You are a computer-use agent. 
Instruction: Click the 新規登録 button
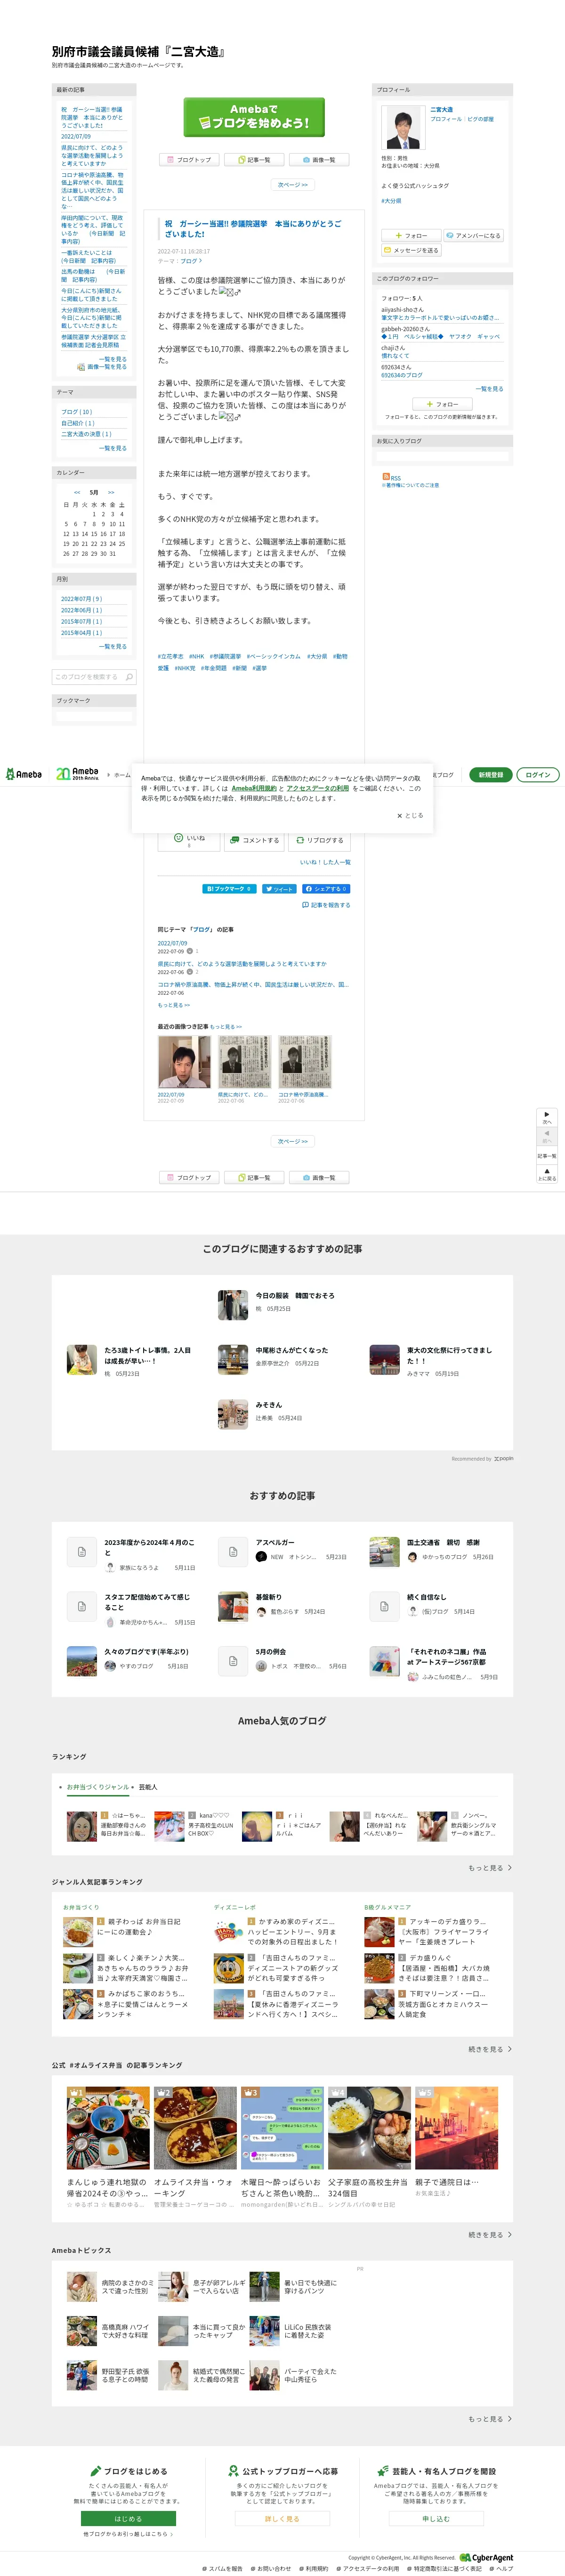point(490,775)
